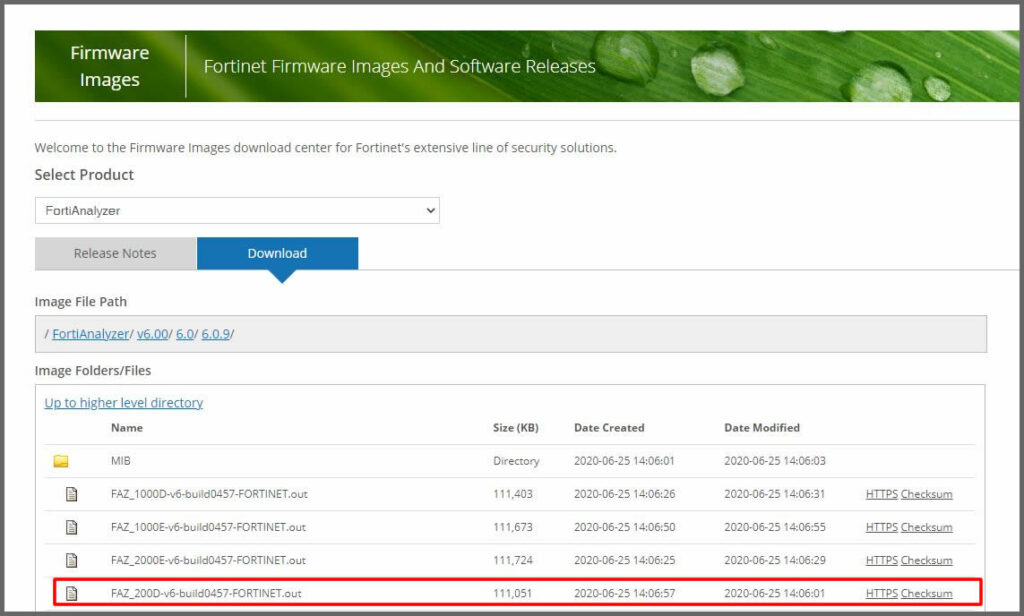The width and height of the screenshot is (1024, 616).
Task: Open the v6.00 path link
Action: click(153, 334)
